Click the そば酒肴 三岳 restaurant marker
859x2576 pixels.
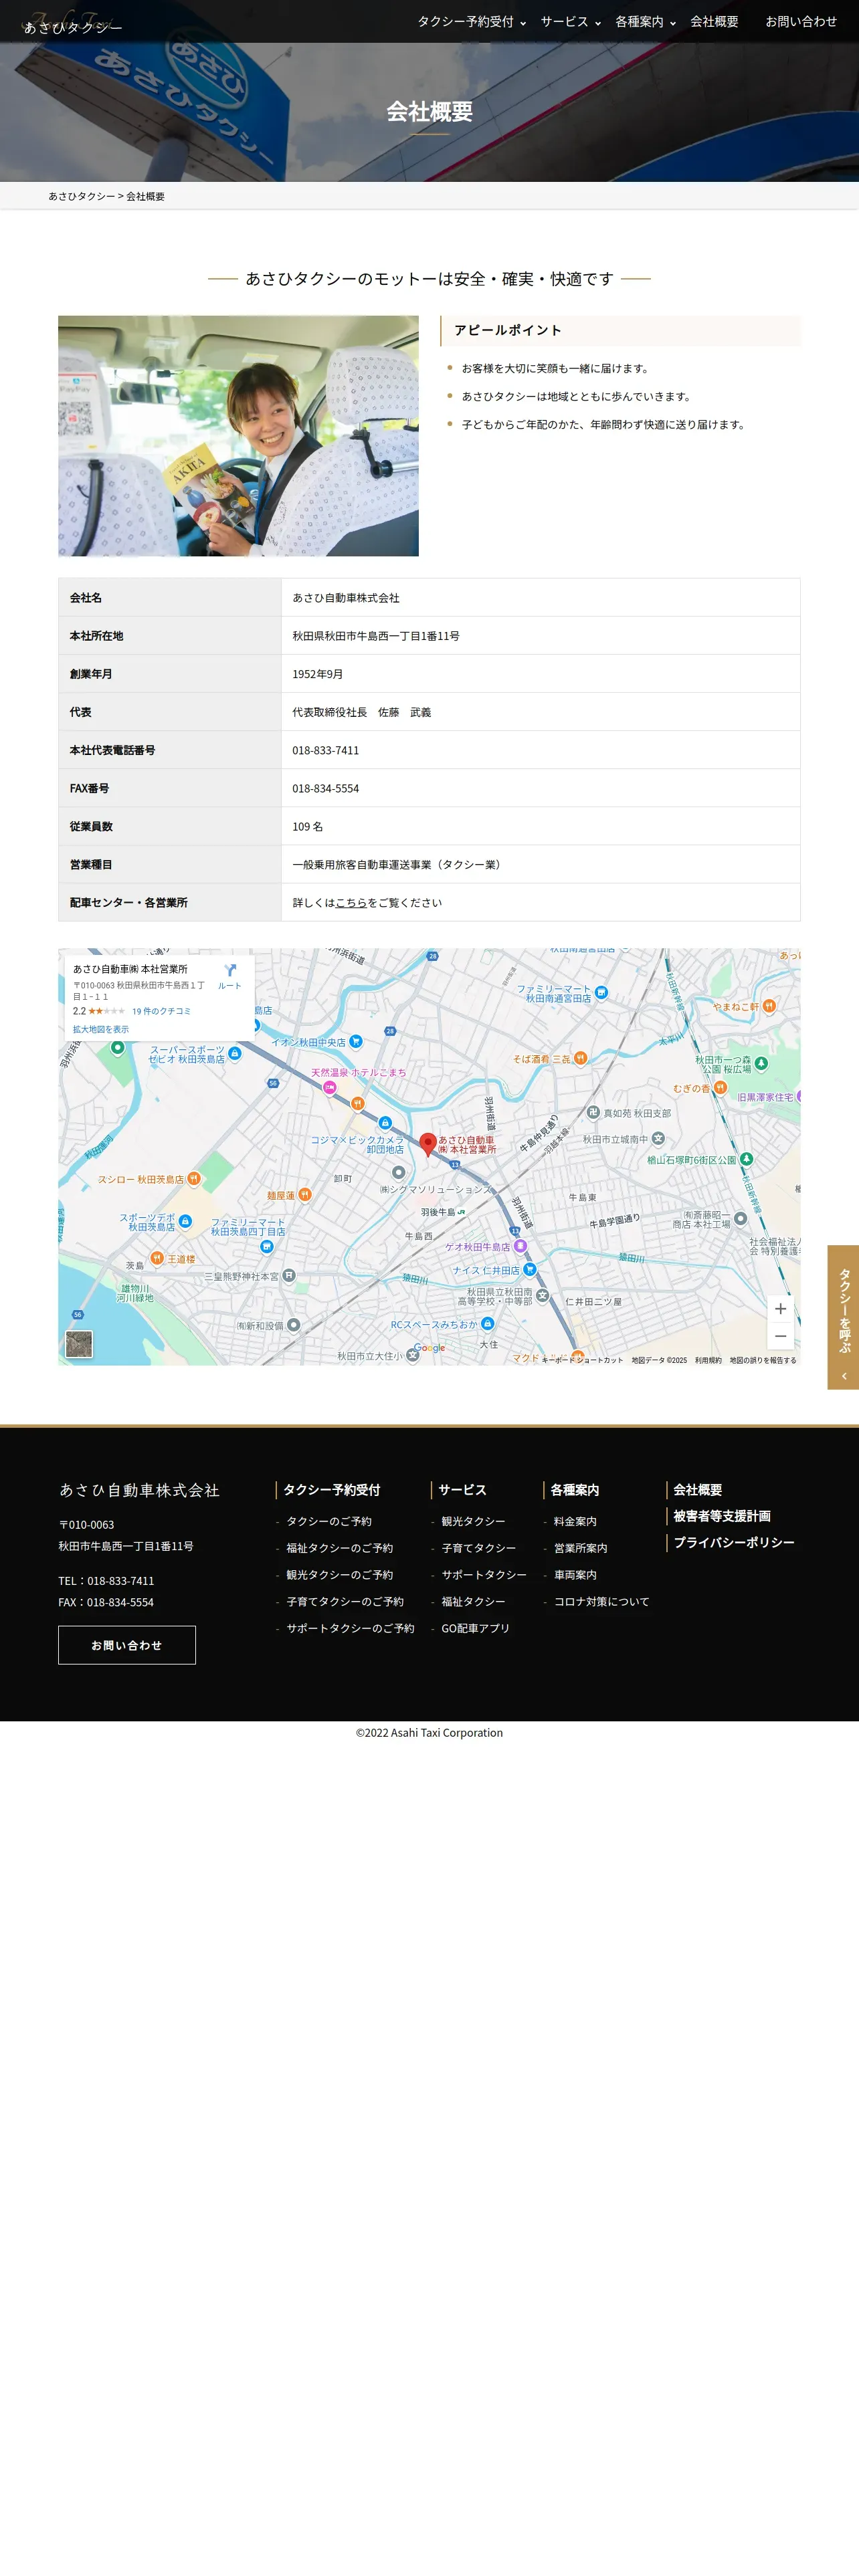(580, 1058)
